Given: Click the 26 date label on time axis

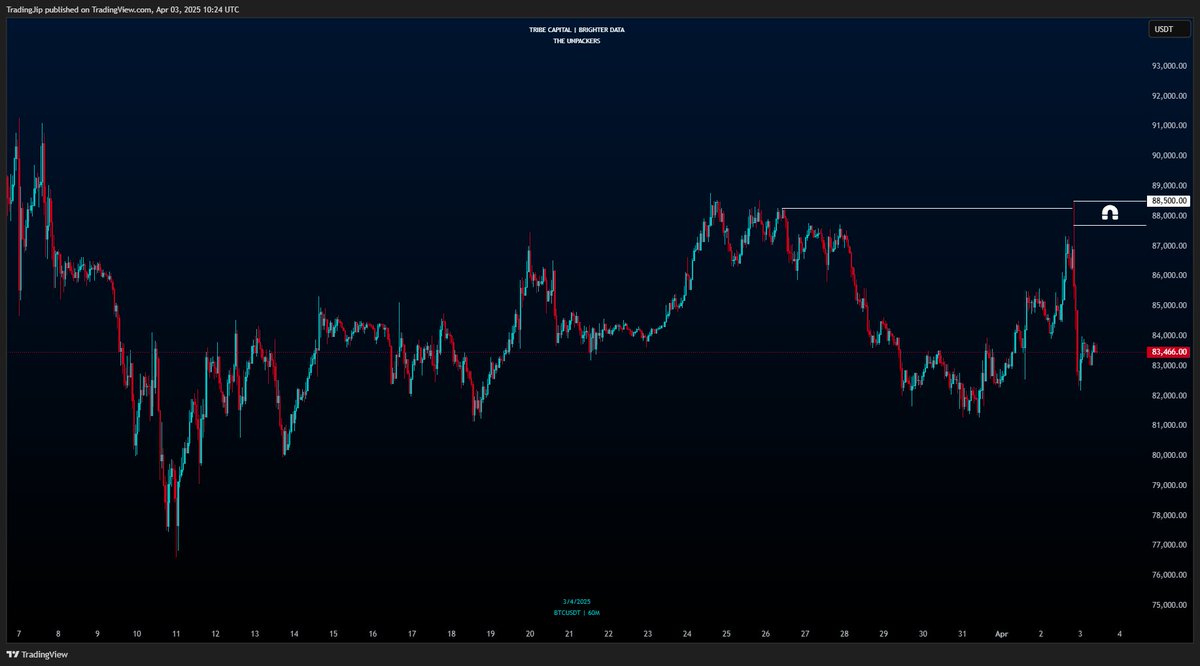Looking at the screenshot, I should pos(765,634).
